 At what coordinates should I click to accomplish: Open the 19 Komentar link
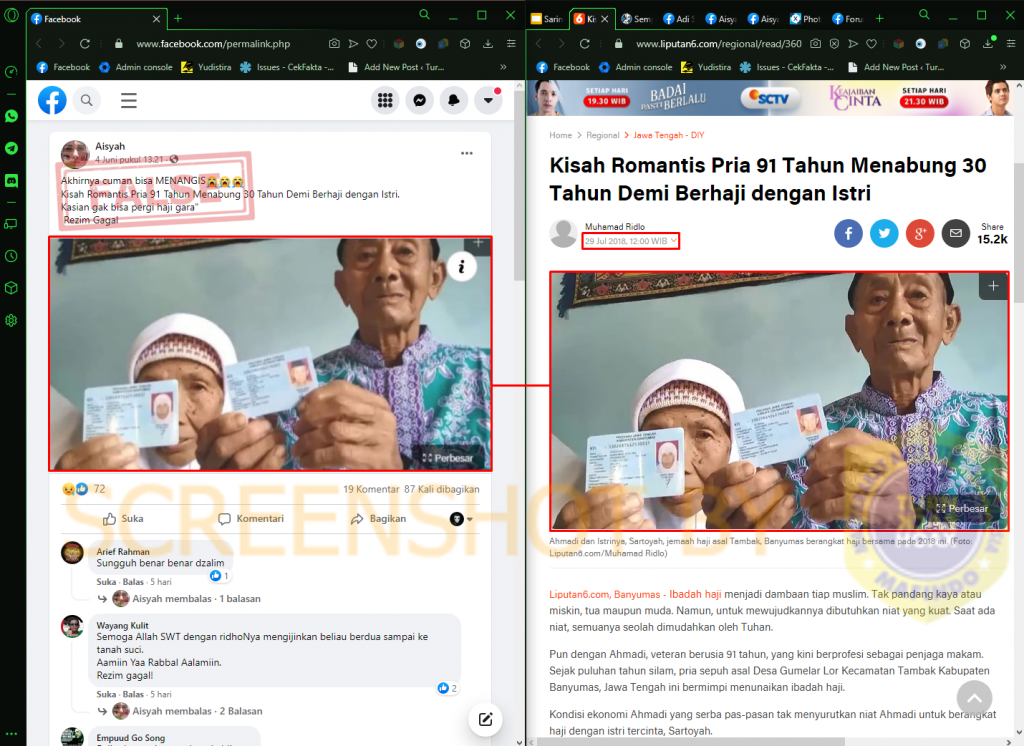point(371,489)
